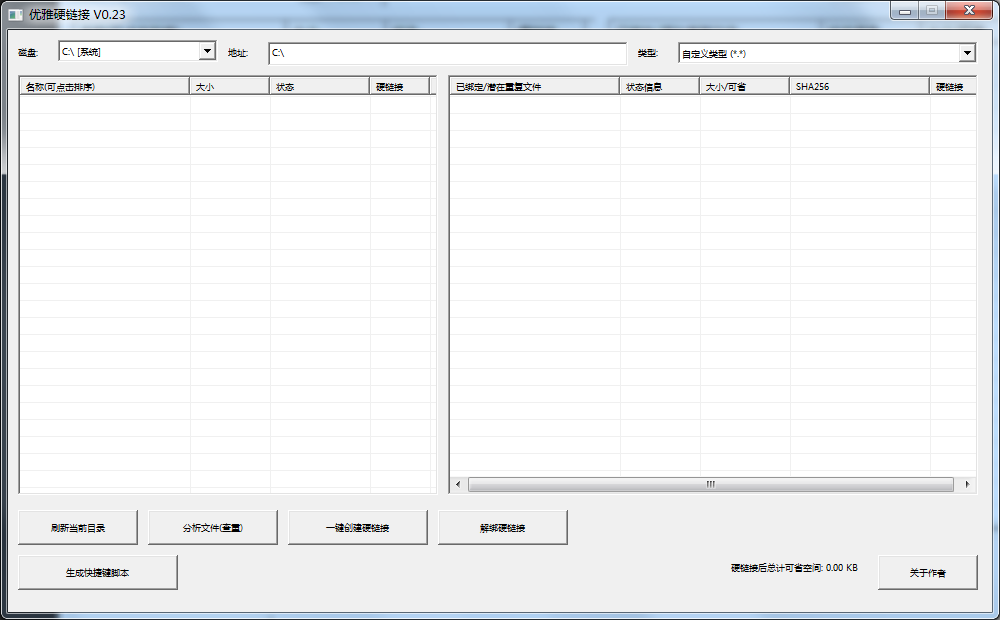
Task: Click the app icon in the title bar
Action: tap(16, 14)
